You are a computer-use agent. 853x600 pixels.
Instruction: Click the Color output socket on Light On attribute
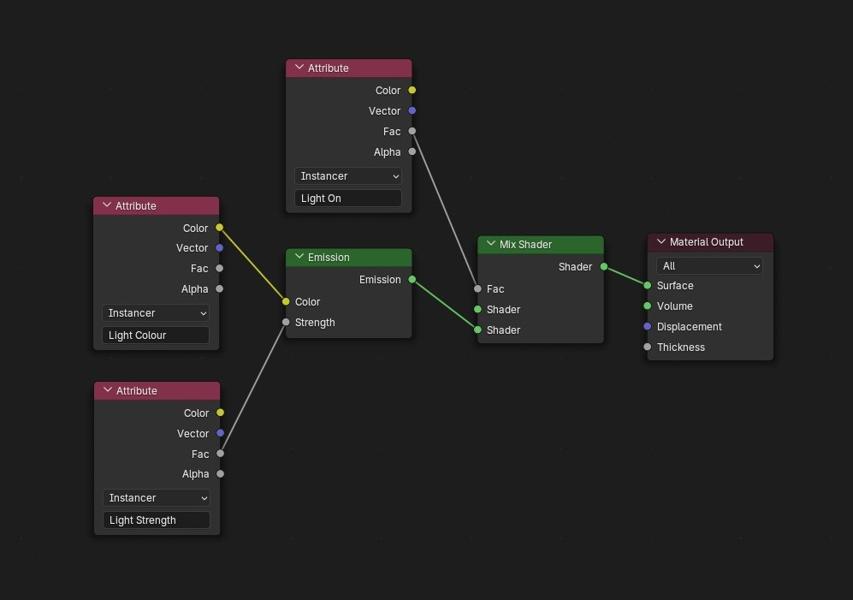(412, 90)
